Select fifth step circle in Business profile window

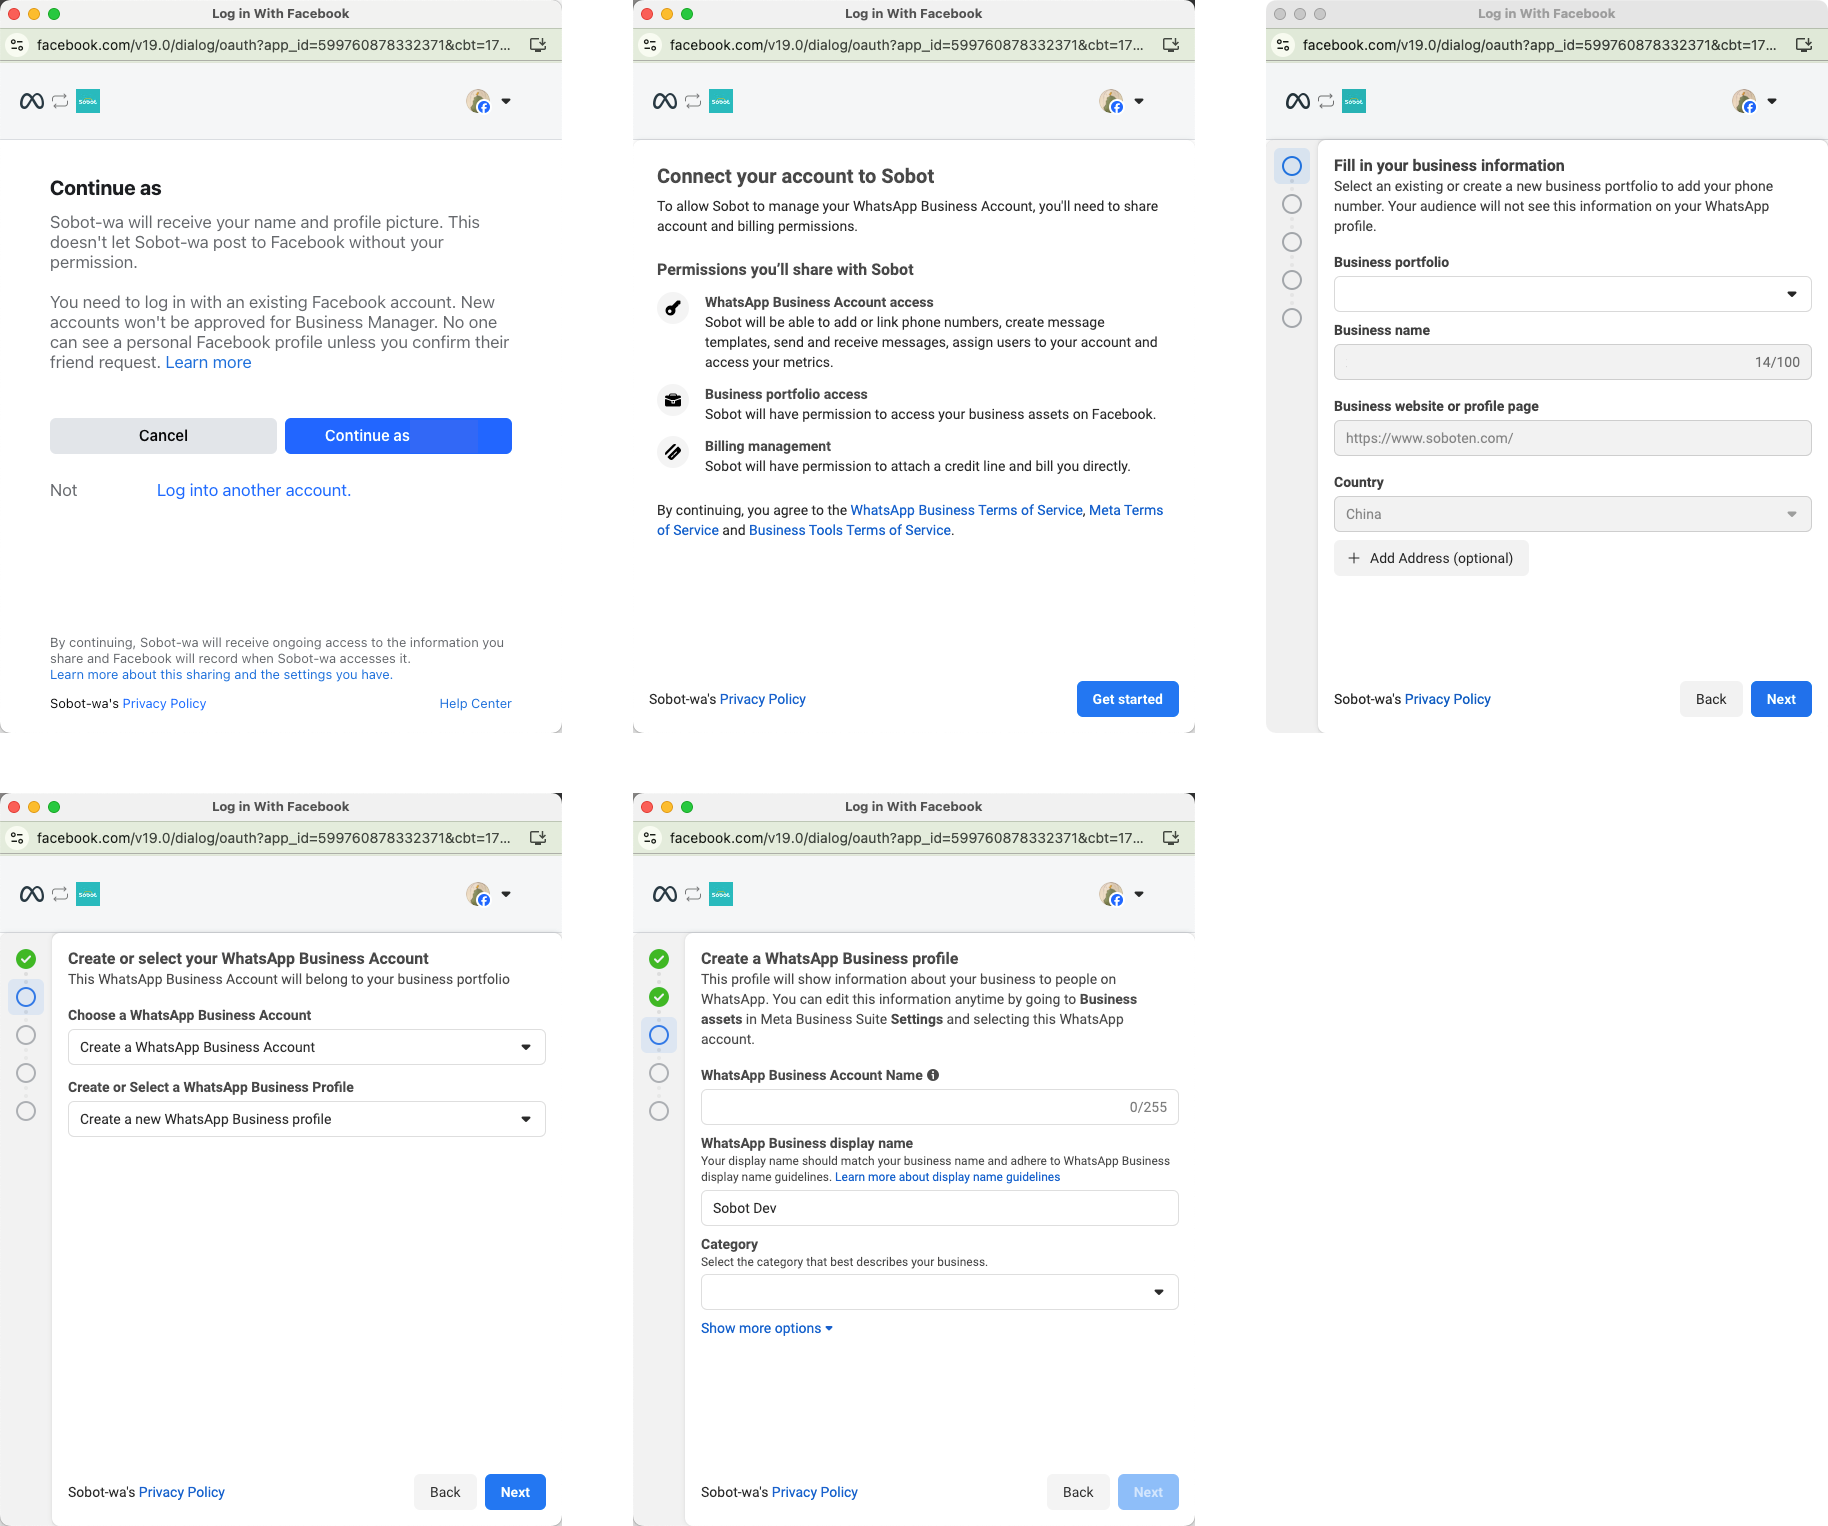659,1111
